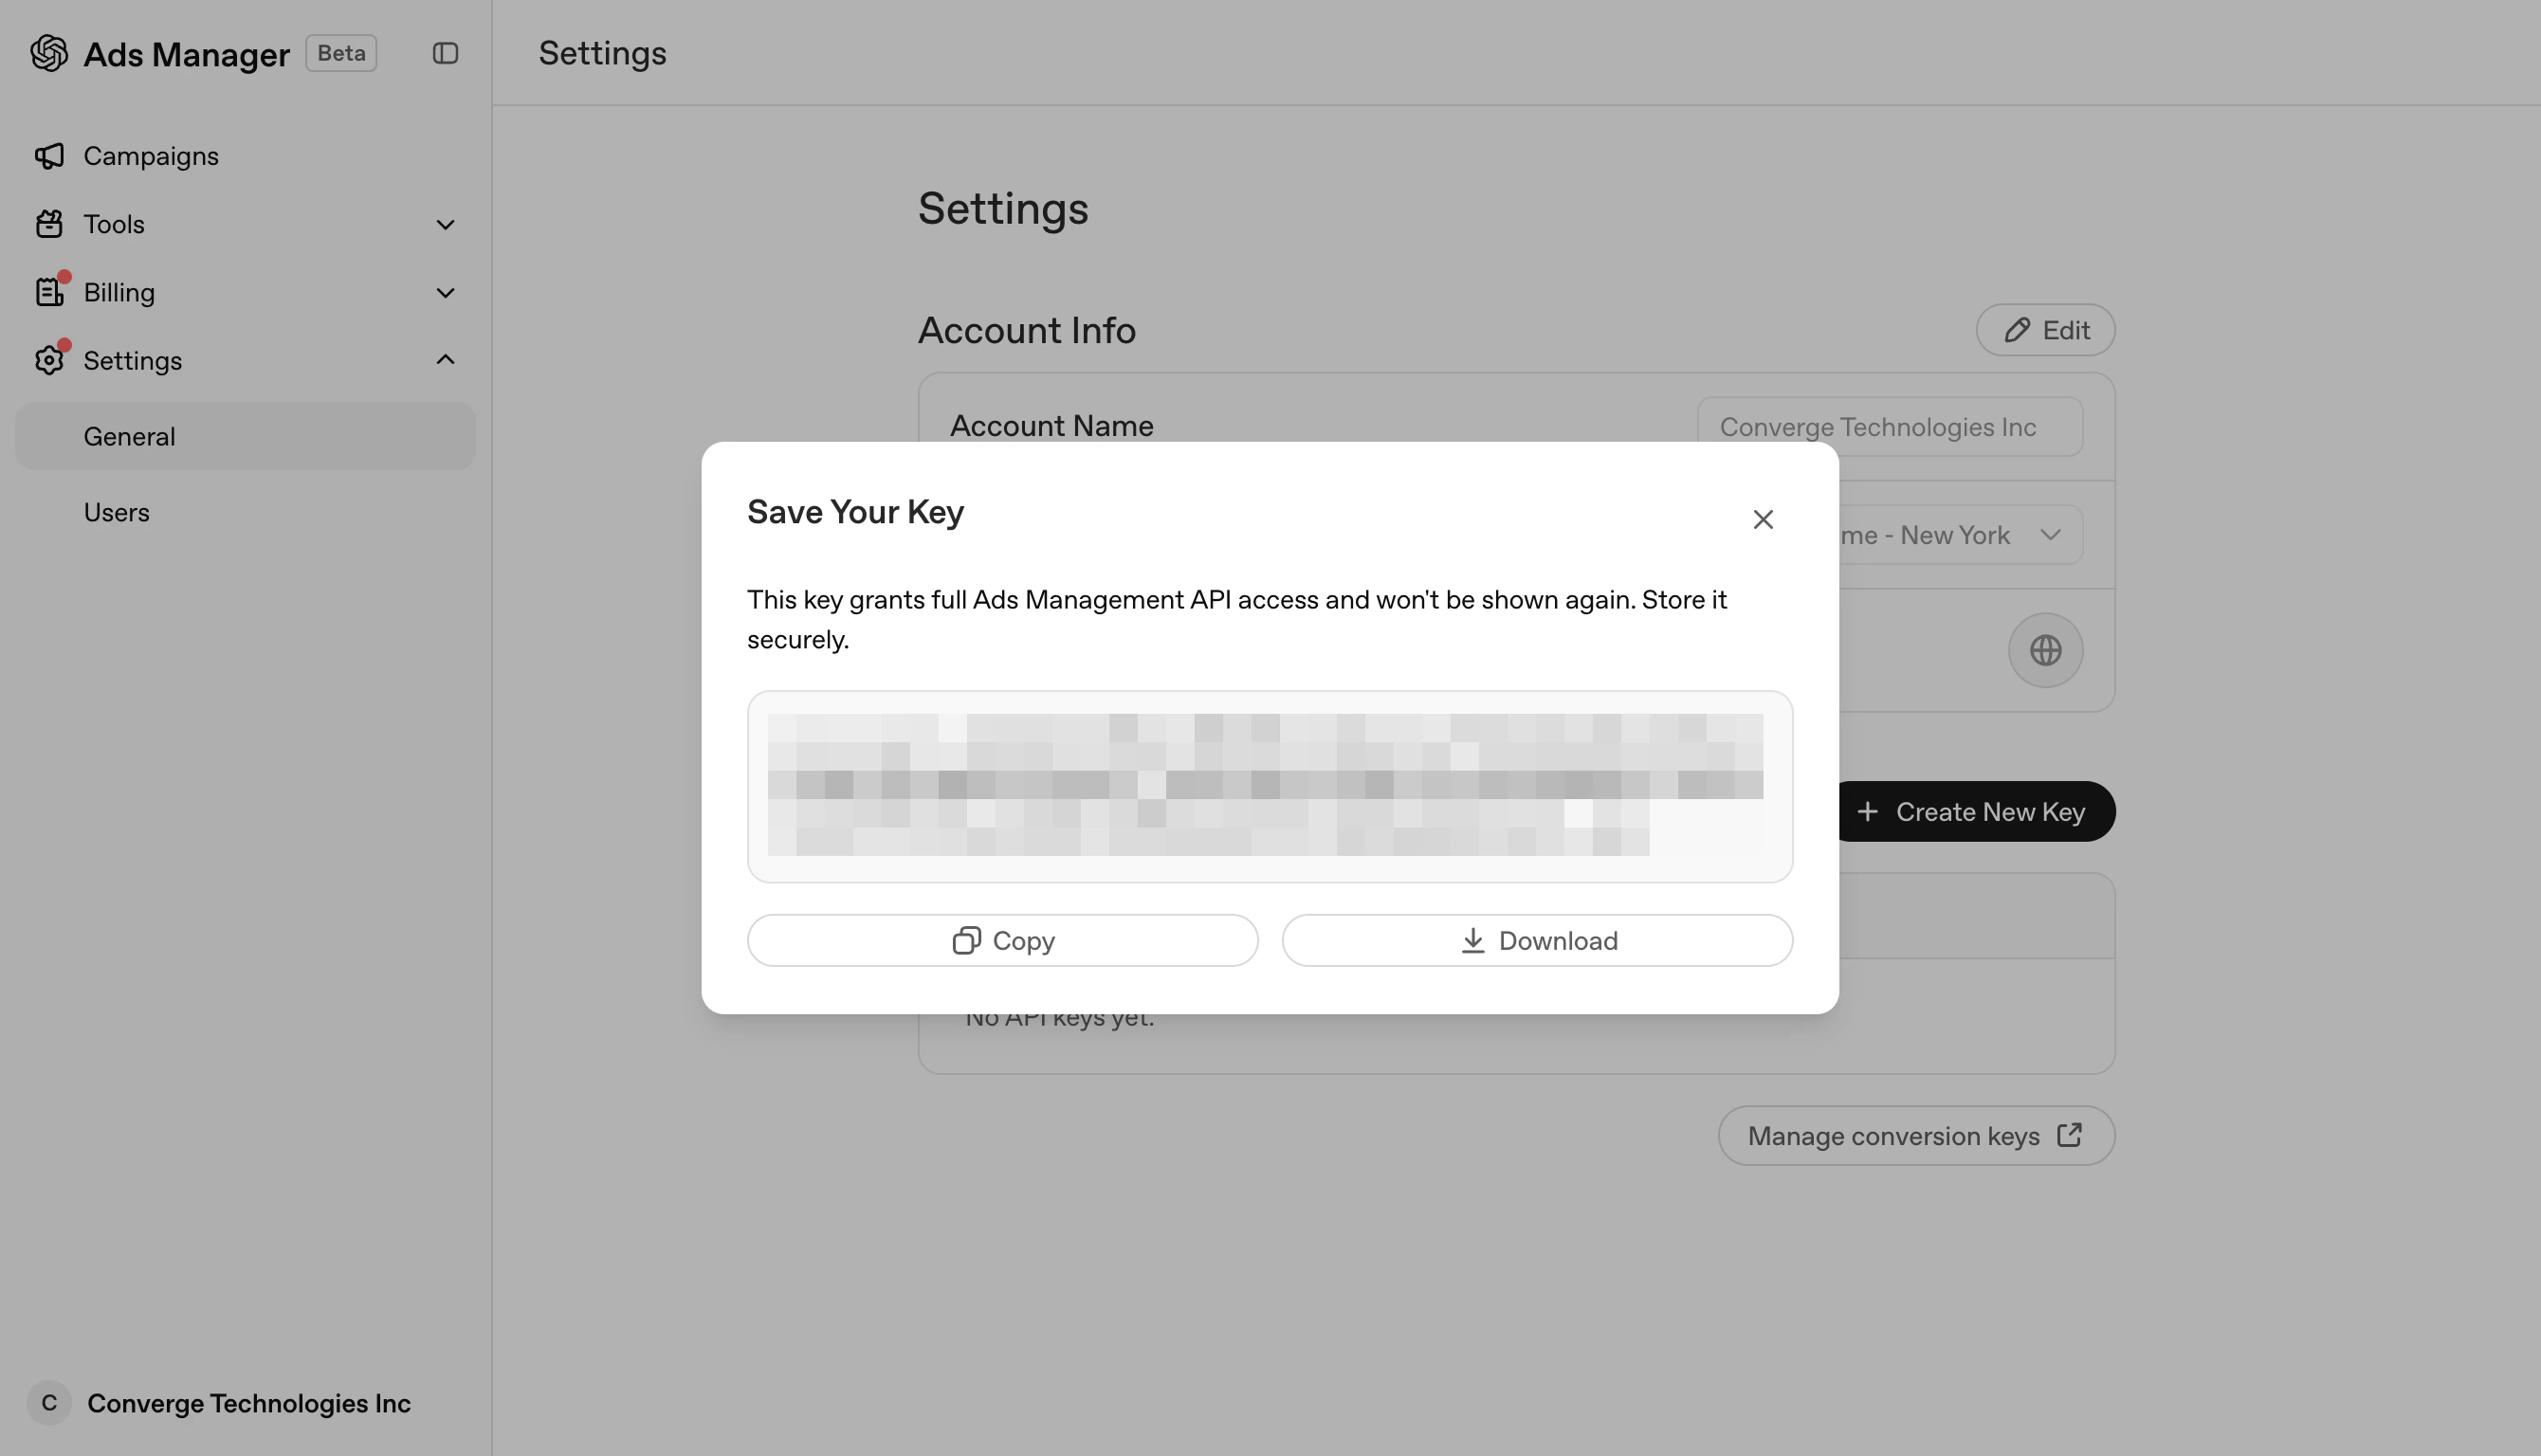Open Manage conversion keys link
The height and width of the screenshot is (1456, 2541).
click(1916, 1135)
